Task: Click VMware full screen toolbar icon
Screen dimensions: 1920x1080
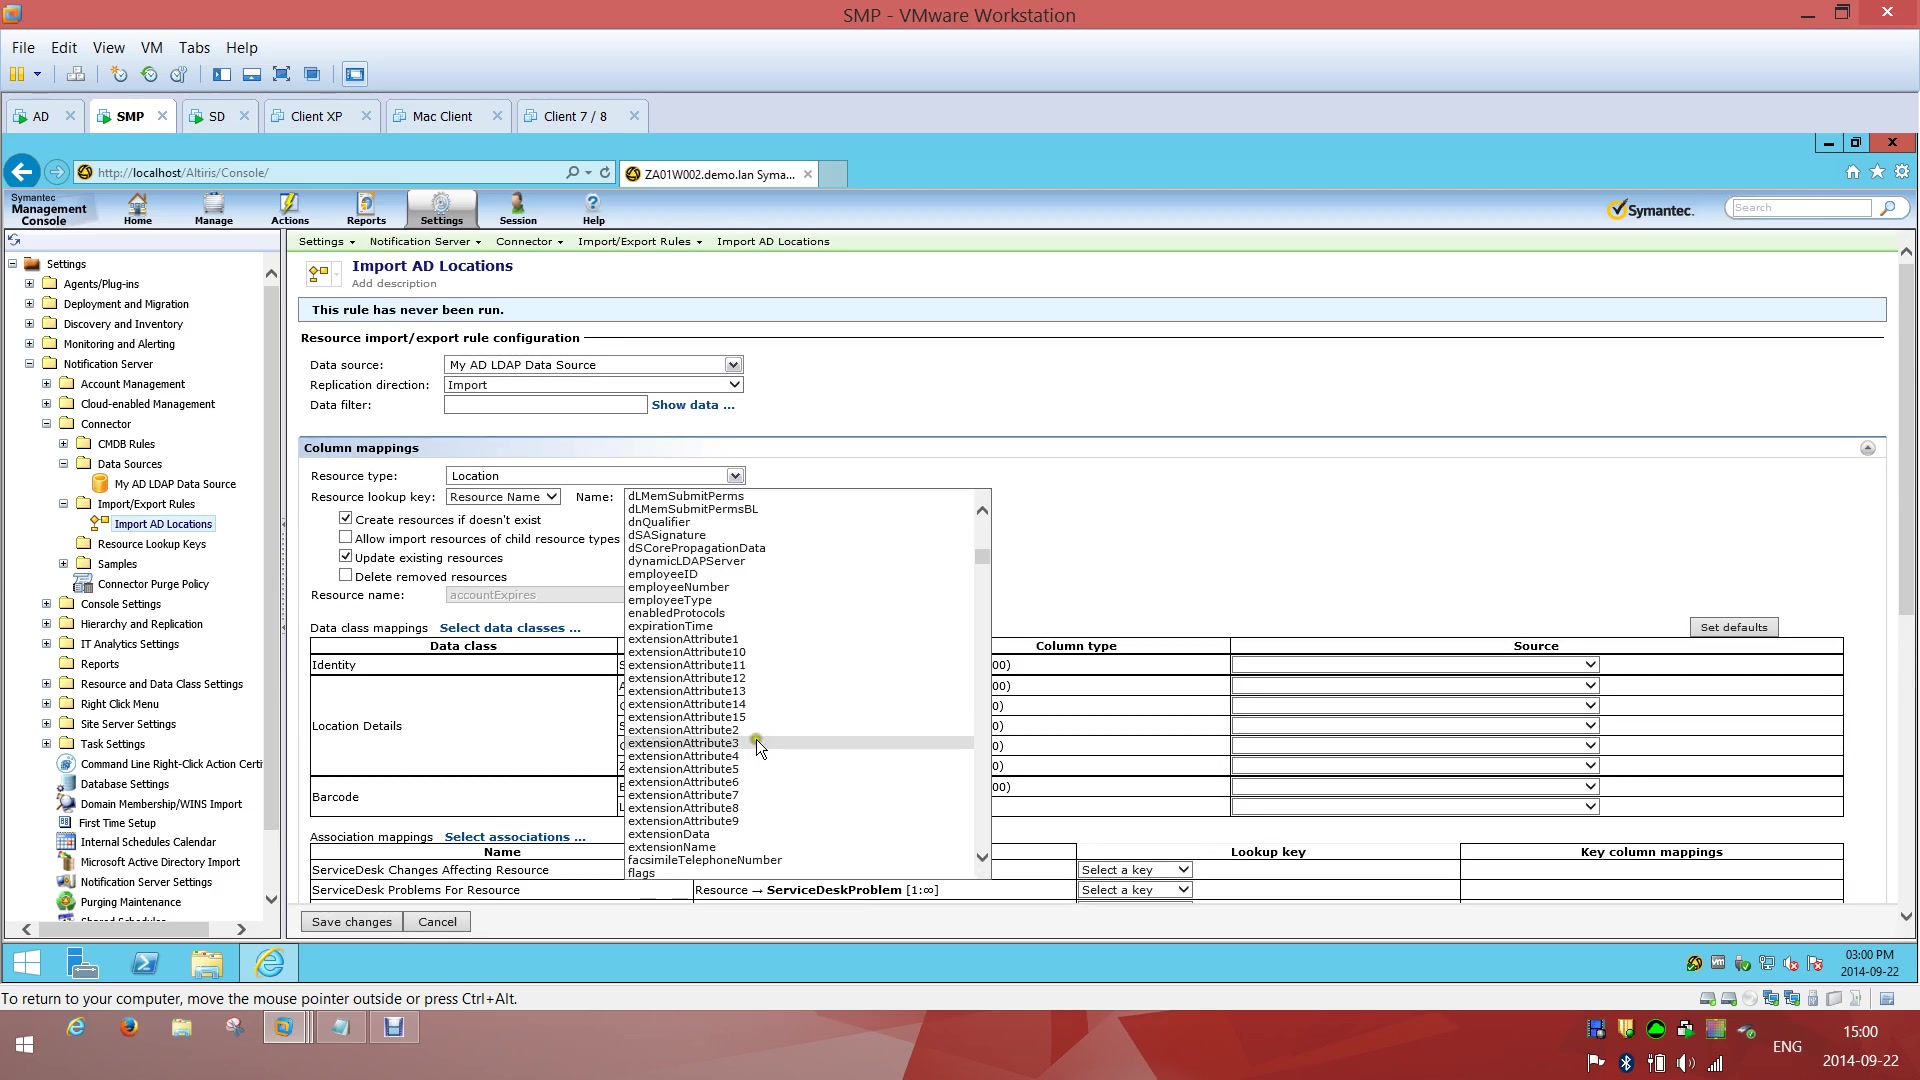Action: tap(282, 74)
